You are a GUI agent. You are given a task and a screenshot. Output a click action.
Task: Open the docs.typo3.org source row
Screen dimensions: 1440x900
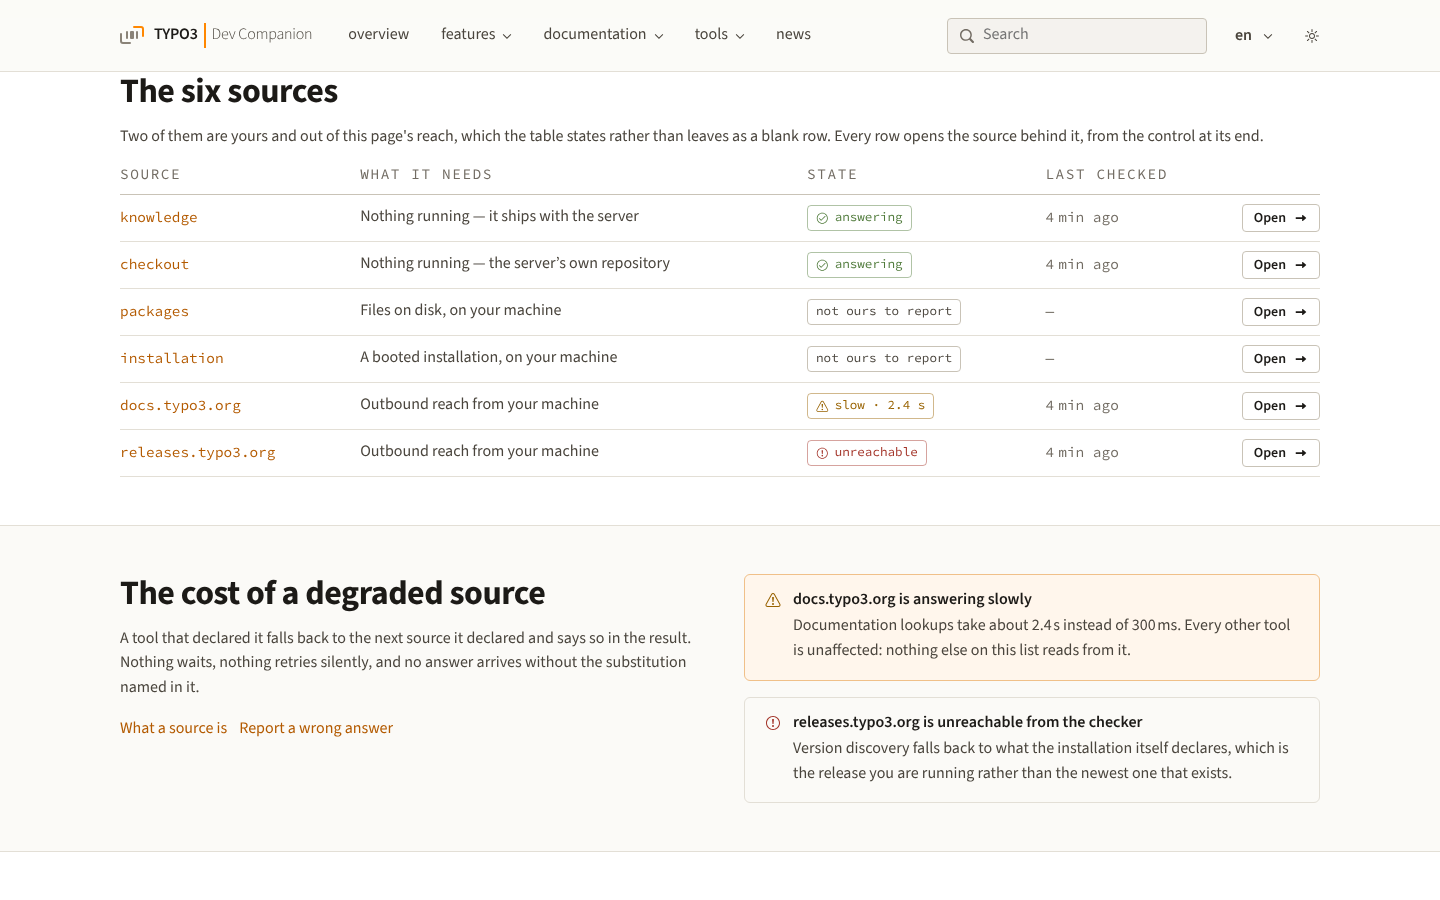[1280, 406]
